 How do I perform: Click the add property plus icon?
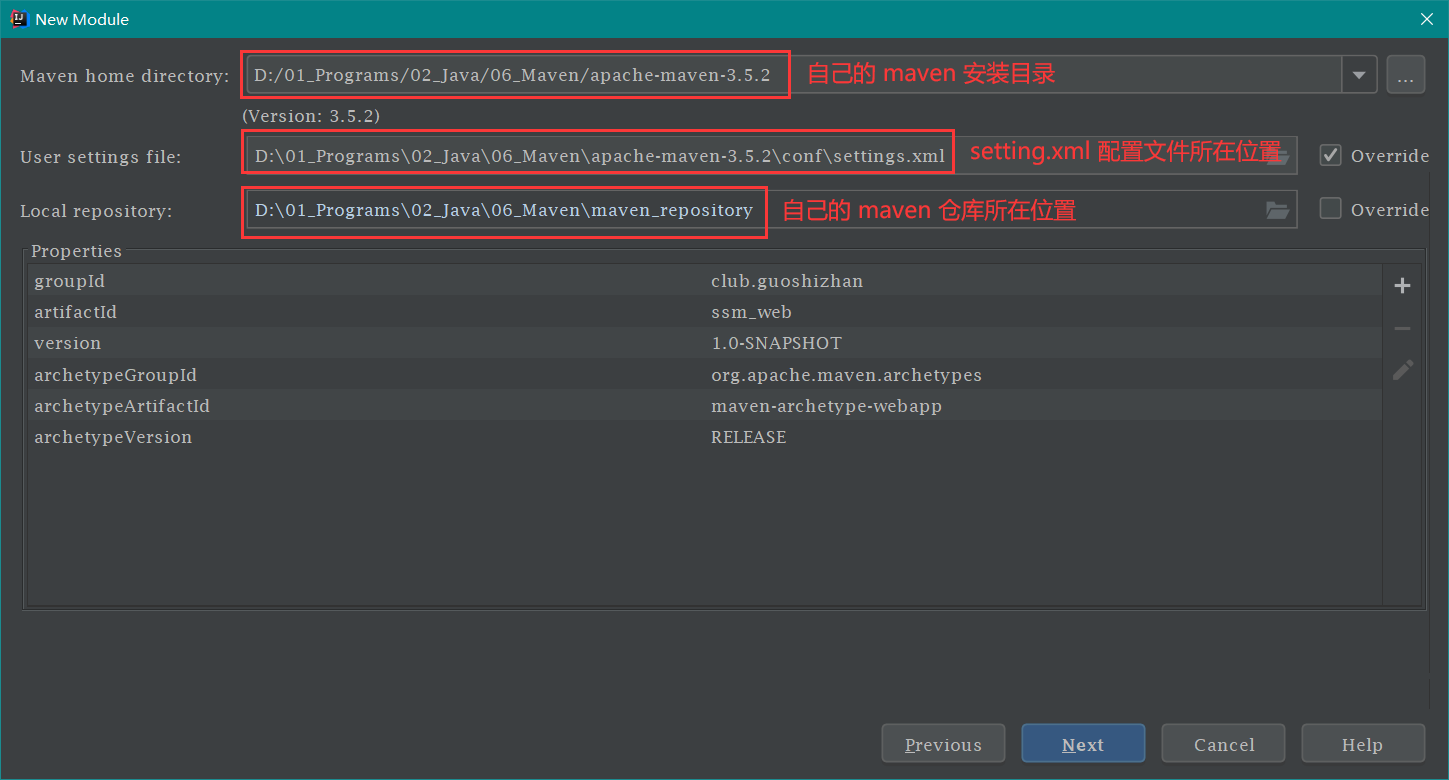tap(1402, 286)
